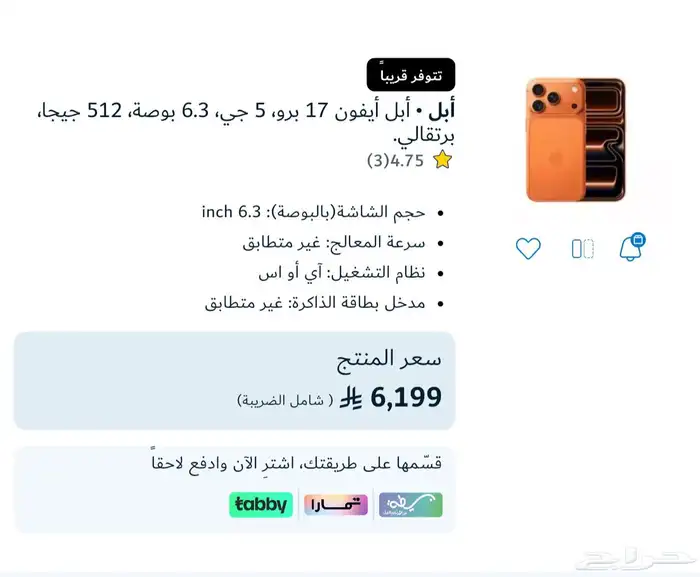700x577 pixels.
Task: Open the orange iPhone 17 Pro thumbnail
Action: [576, 140]
